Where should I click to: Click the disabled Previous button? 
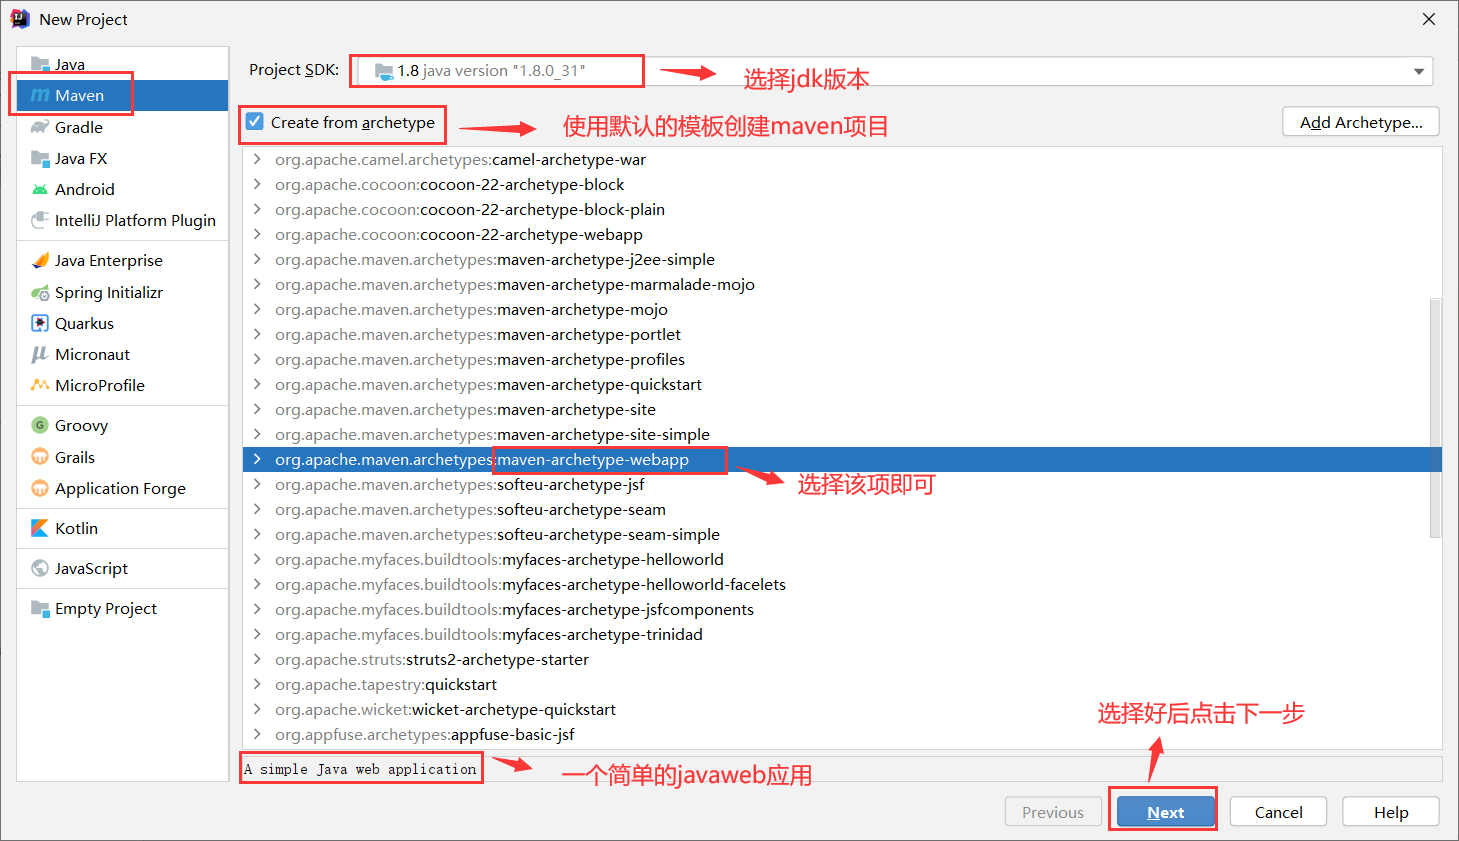(1053, 812)
